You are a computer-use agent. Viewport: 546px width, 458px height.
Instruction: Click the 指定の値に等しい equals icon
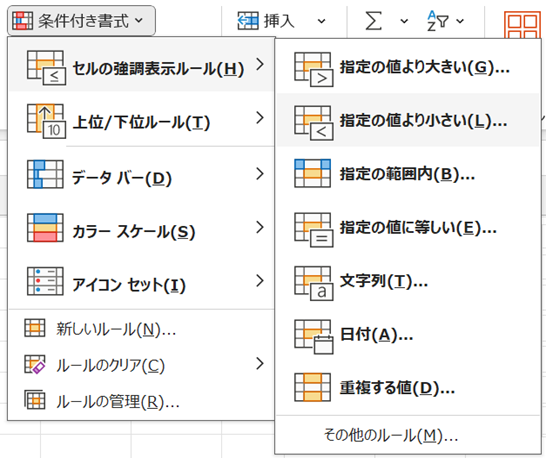pyautogui.click(x=313, y=230)
